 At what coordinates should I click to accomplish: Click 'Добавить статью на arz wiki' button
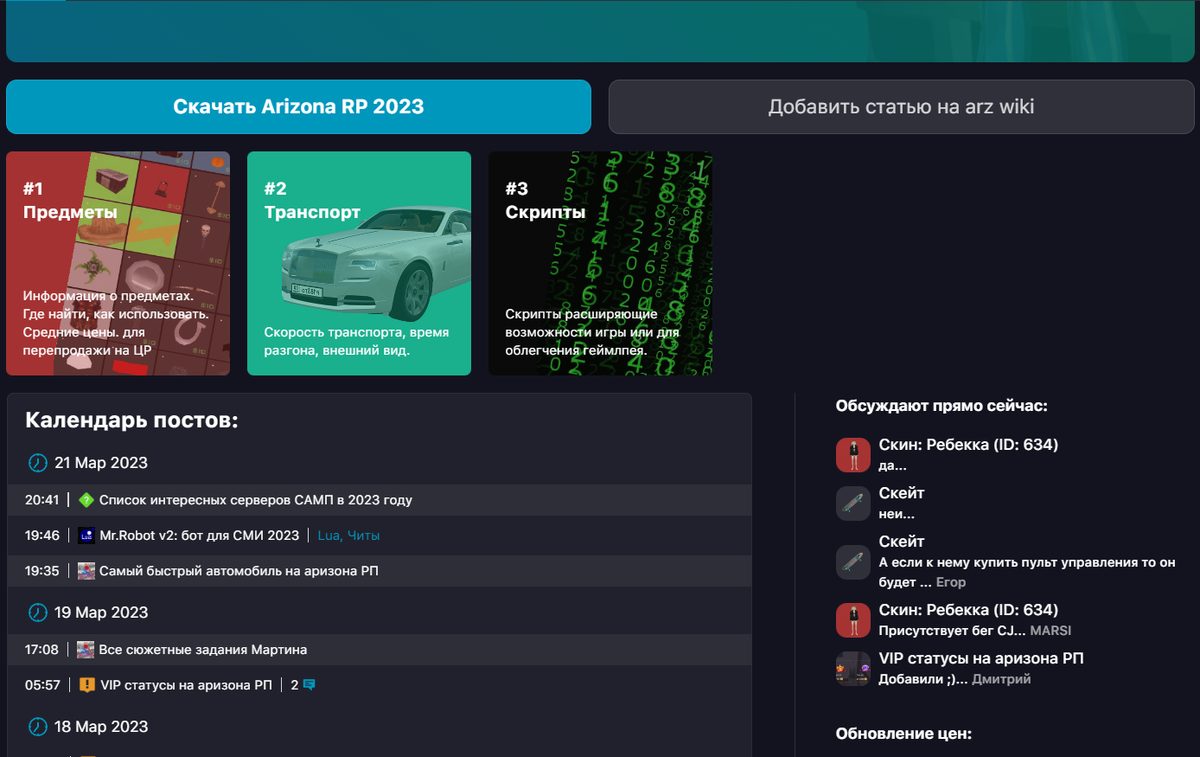pyautogui.click(x=901, y=107)
